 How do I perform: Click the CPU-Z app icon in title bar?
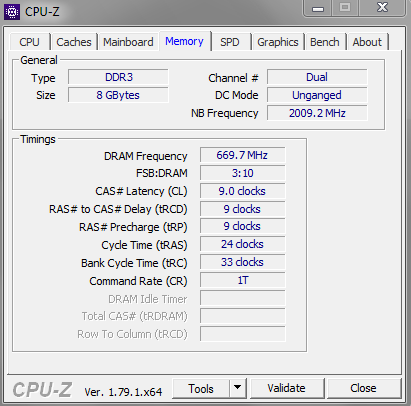(x=12, y=12)
